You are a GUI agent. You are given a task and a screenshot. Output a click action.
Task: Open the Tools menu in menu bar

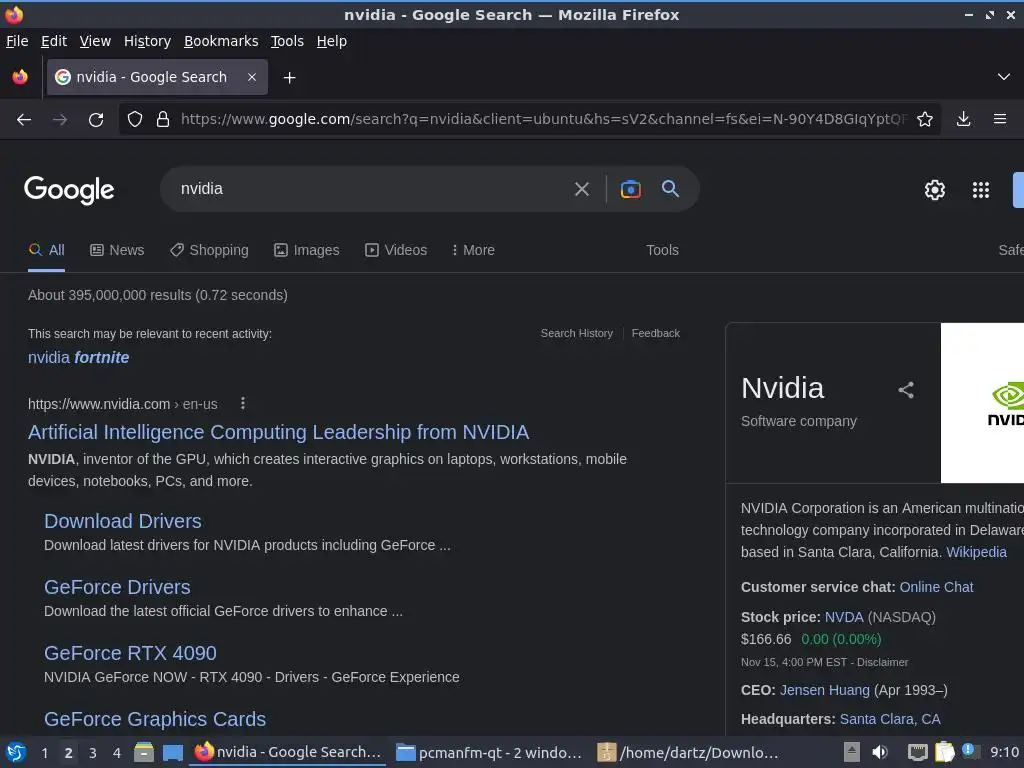pos(287,41)
